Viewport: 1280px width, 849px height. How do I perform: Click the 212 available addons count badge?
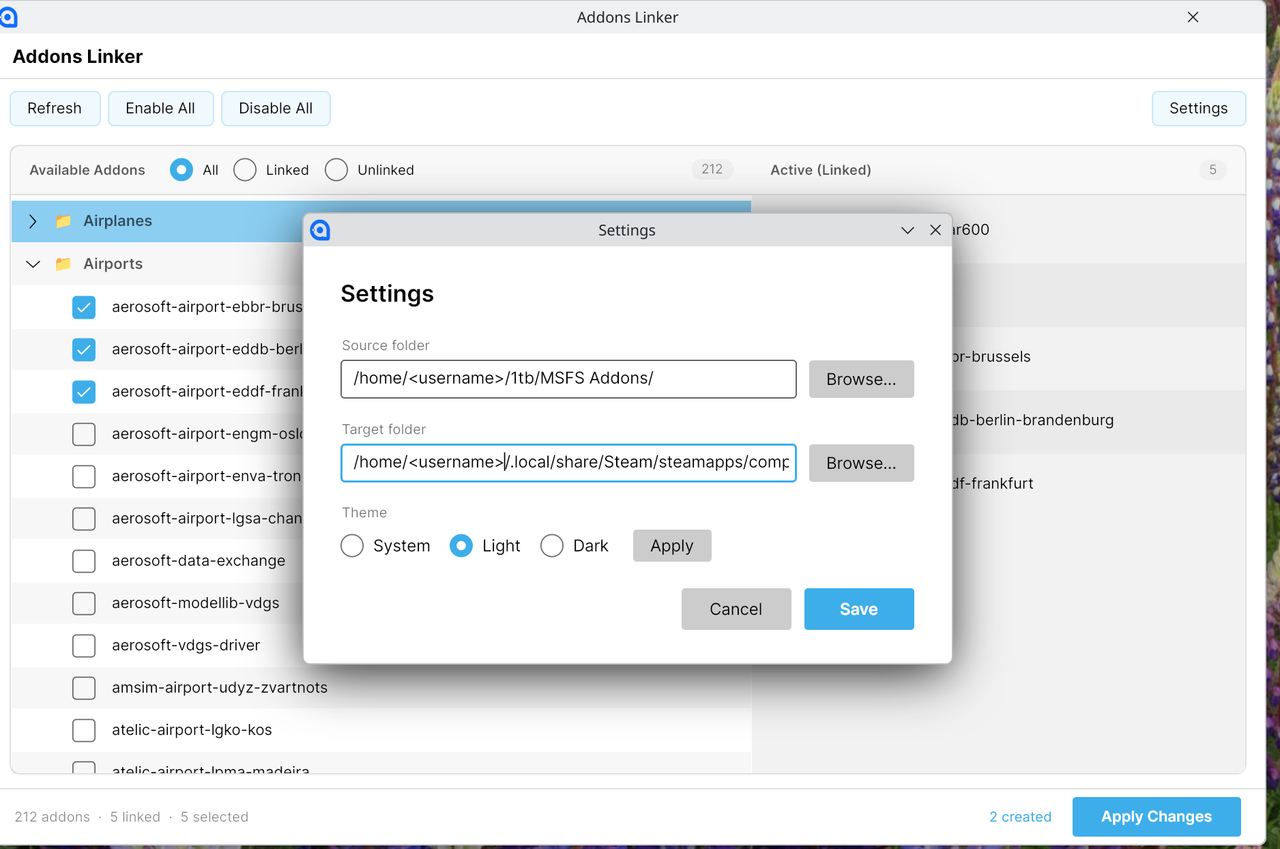tap(712, 170)
